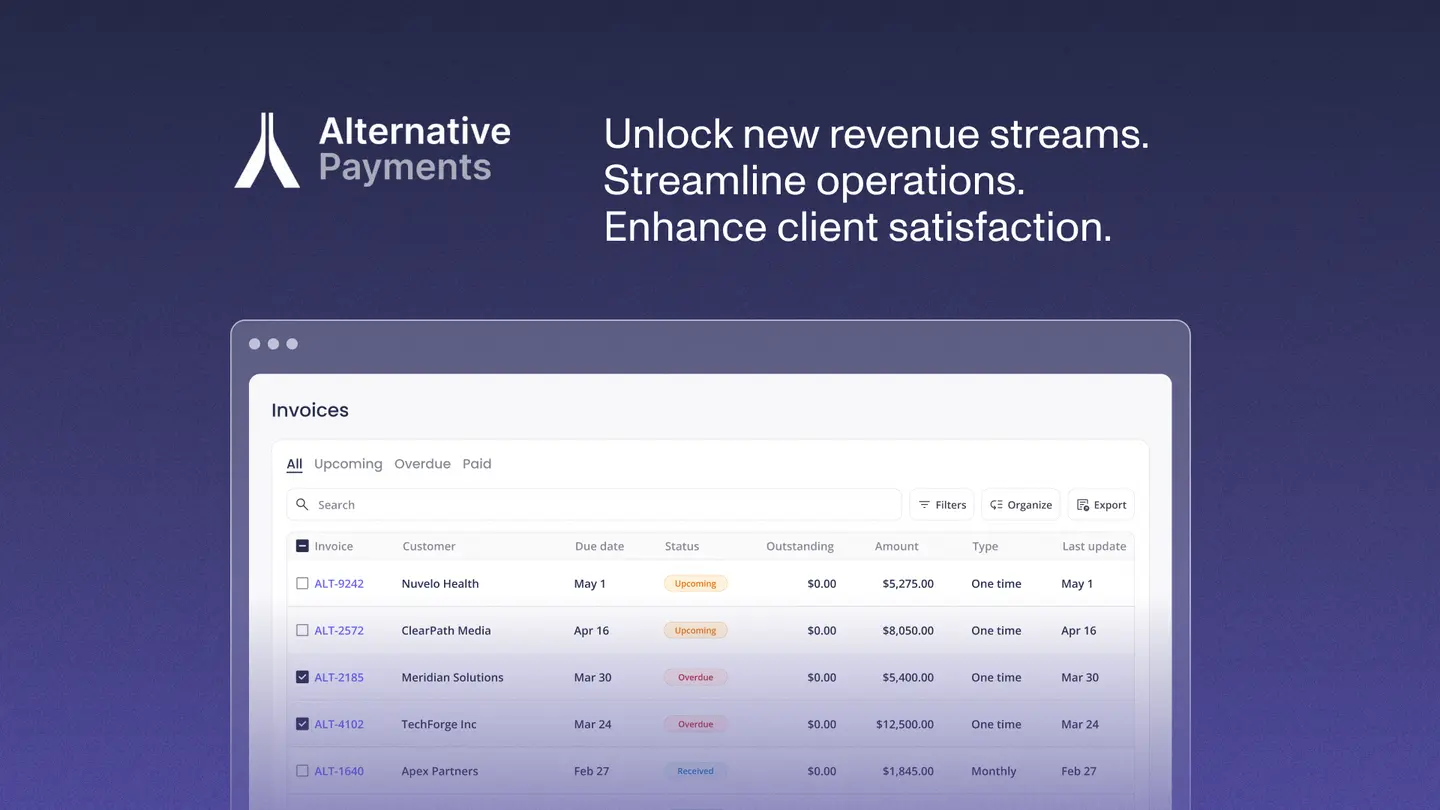Click the search magnifier icon

[x=302, y=505]
